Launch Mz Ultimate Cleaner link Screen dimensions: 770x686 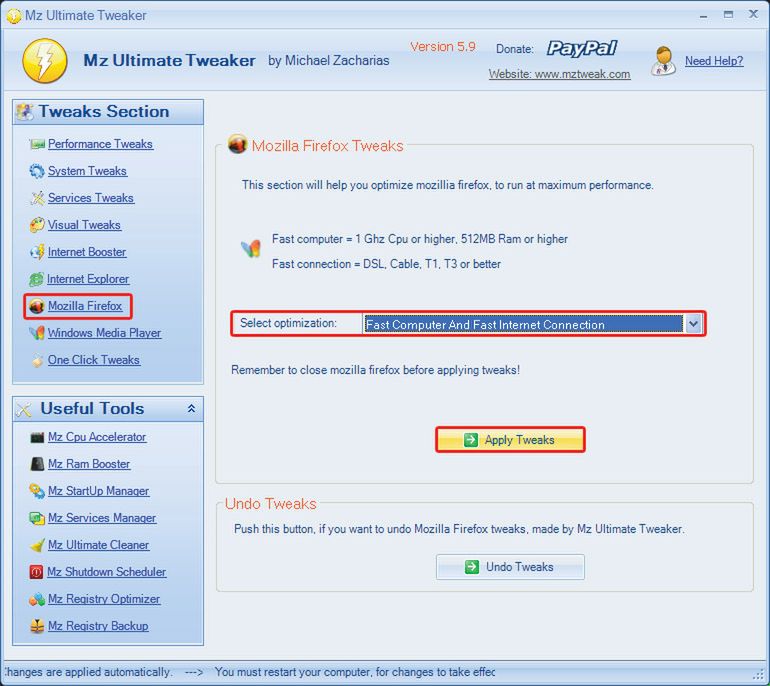click(x=98, y=545)
